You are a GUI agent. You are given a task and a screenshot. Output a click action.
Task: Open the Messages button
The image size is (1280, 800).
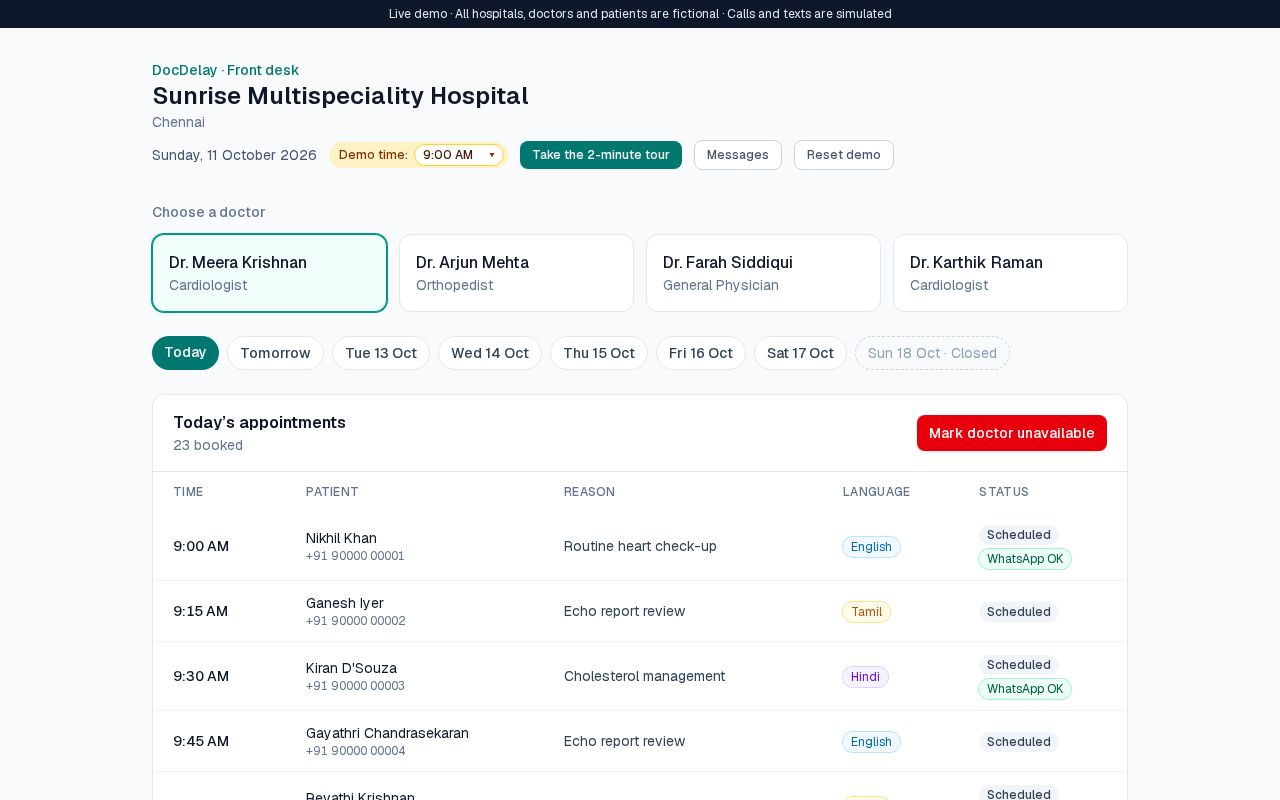[738, 155]
